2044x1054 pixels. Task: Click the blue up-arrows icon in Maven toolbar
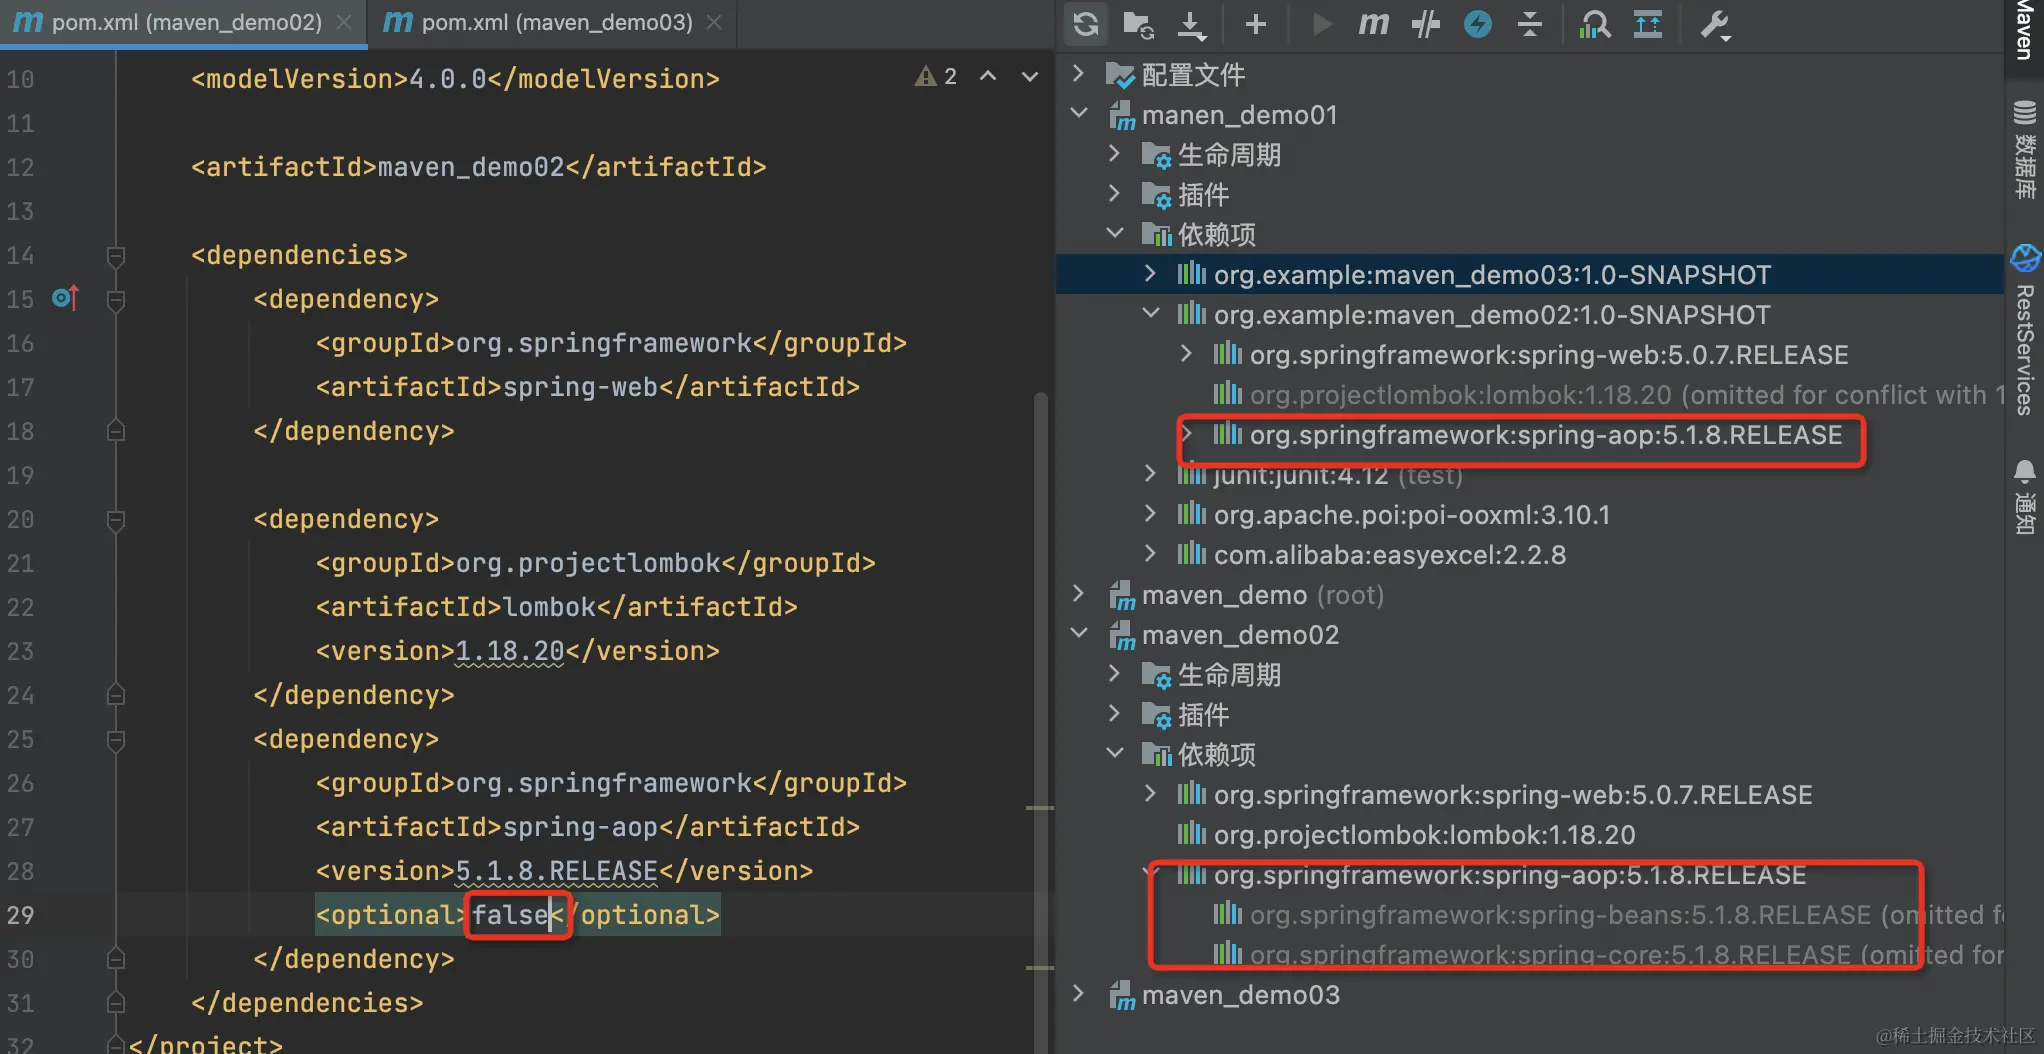(x=1648, y=23)
